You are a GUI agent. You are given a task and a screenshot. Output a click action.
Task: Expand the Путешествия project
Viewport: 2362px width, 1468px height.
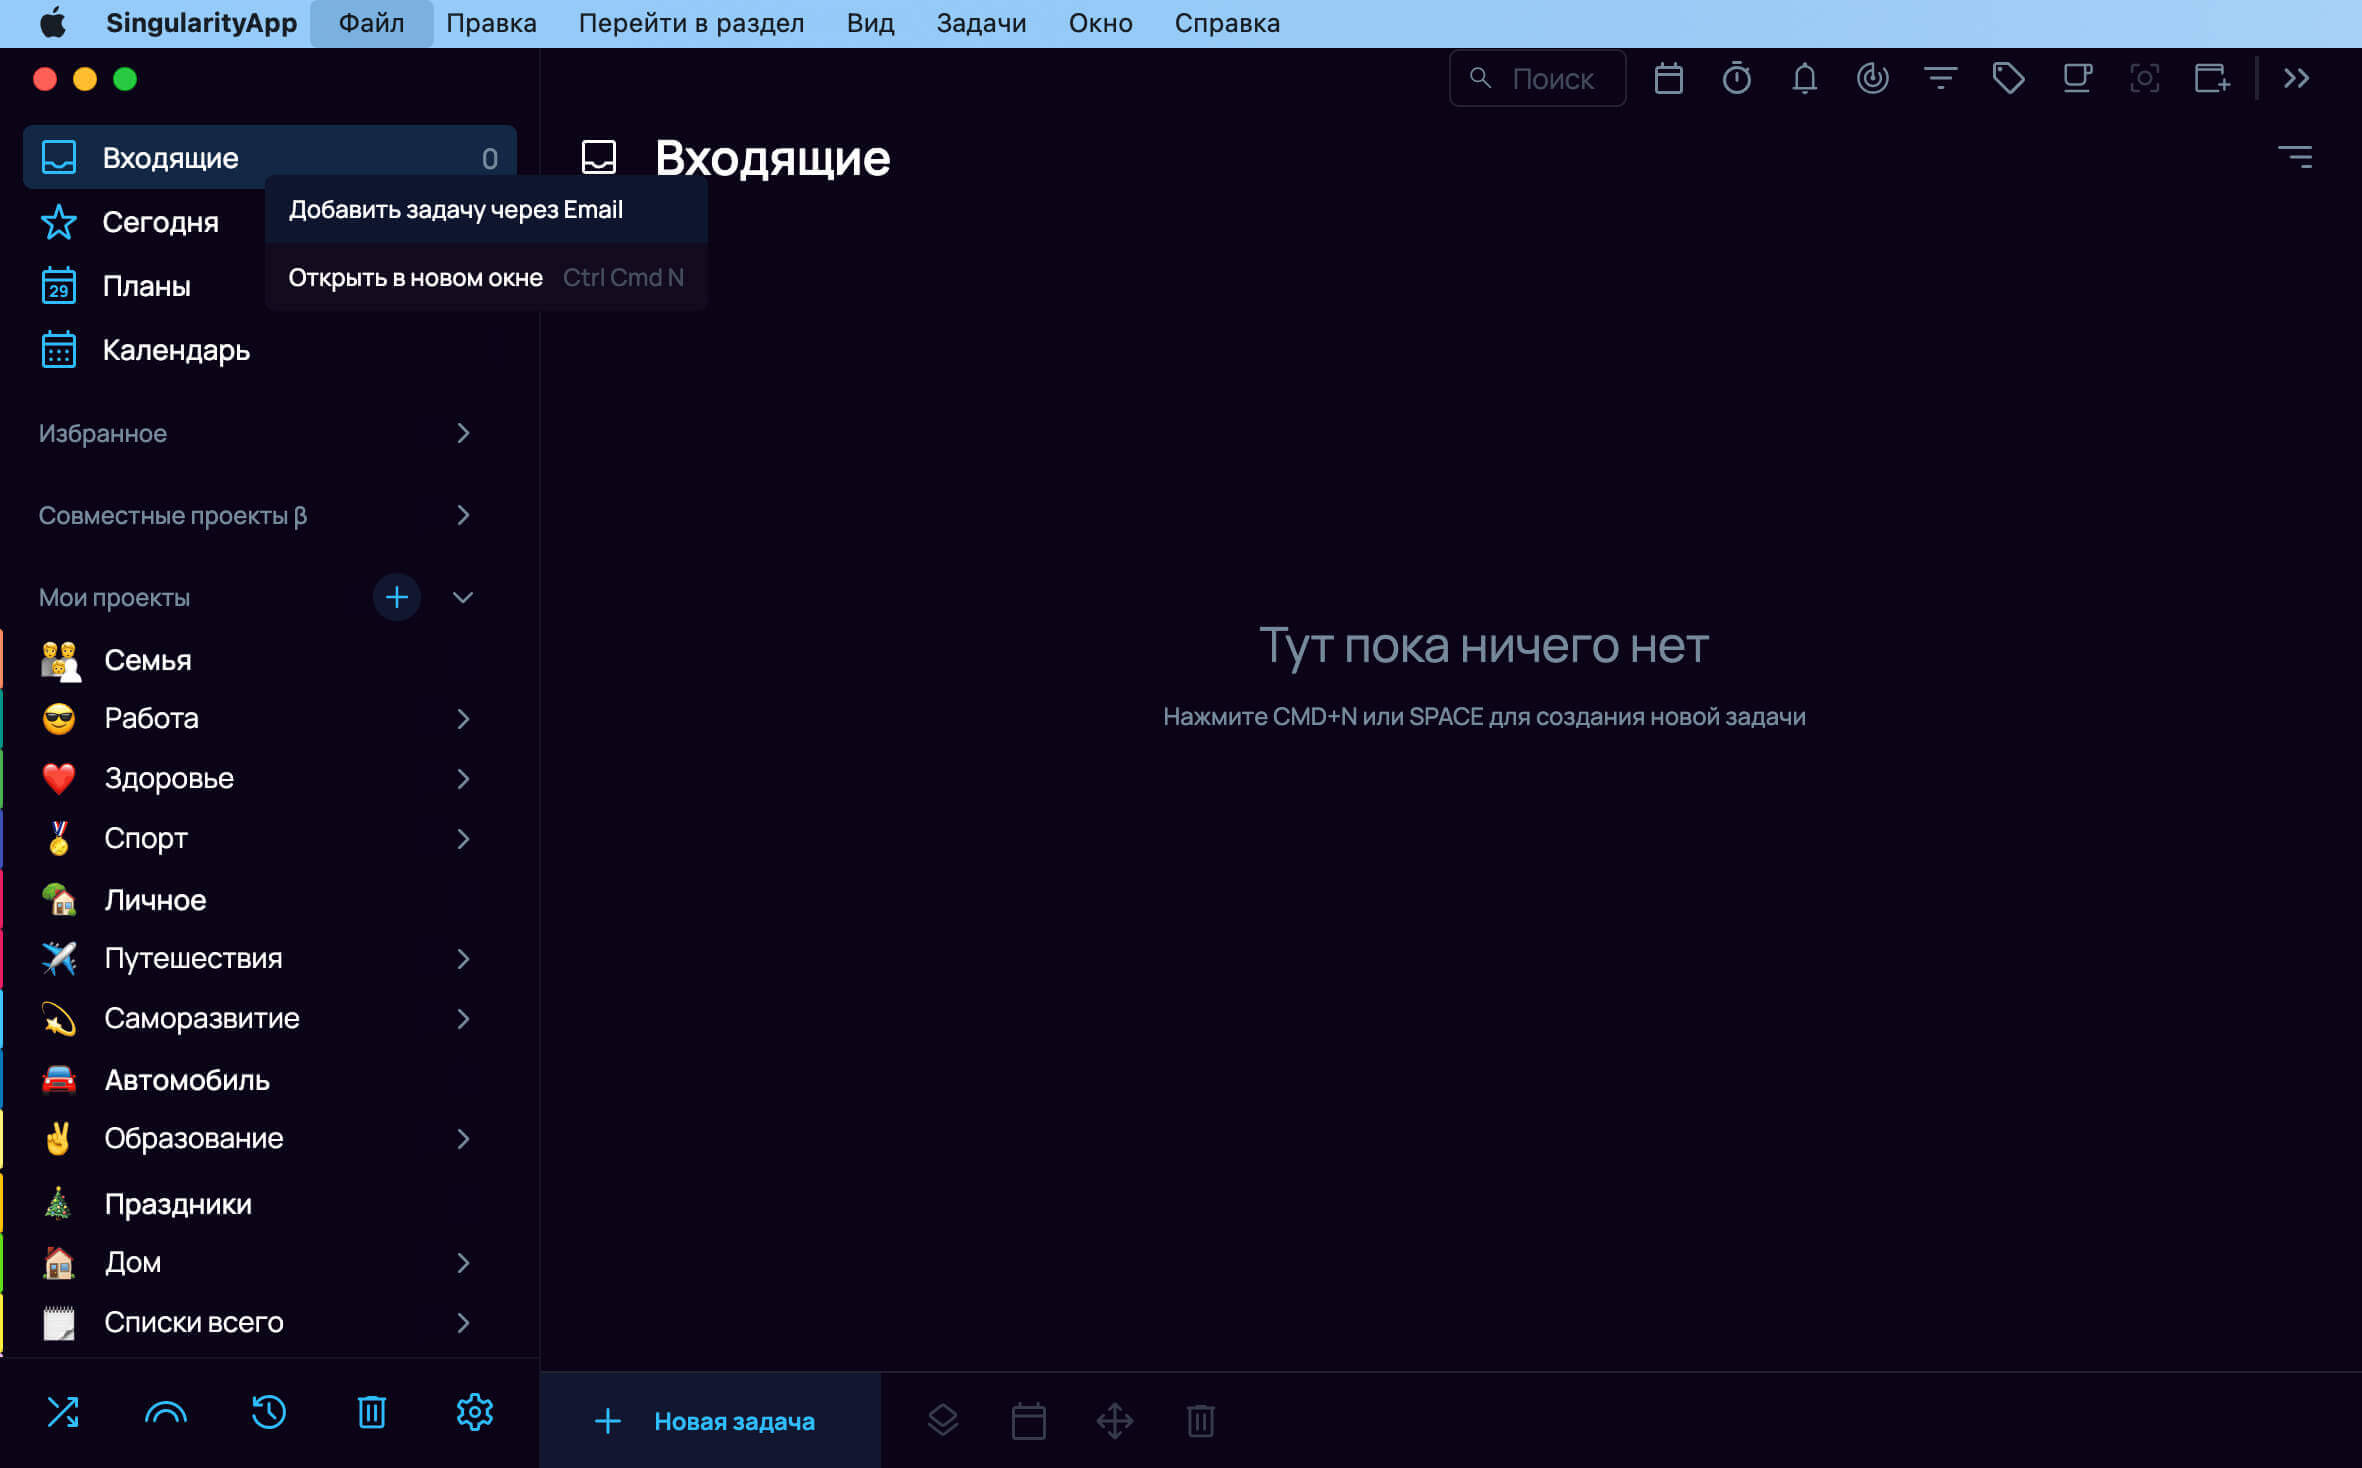(462, 958)
